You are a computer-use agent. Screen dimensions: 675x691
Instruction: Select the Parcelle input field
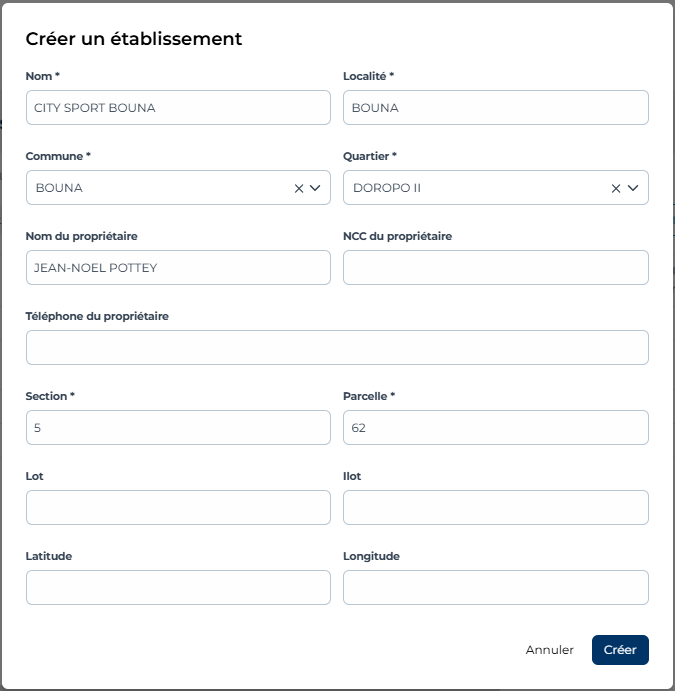click(x=495, y=428)
